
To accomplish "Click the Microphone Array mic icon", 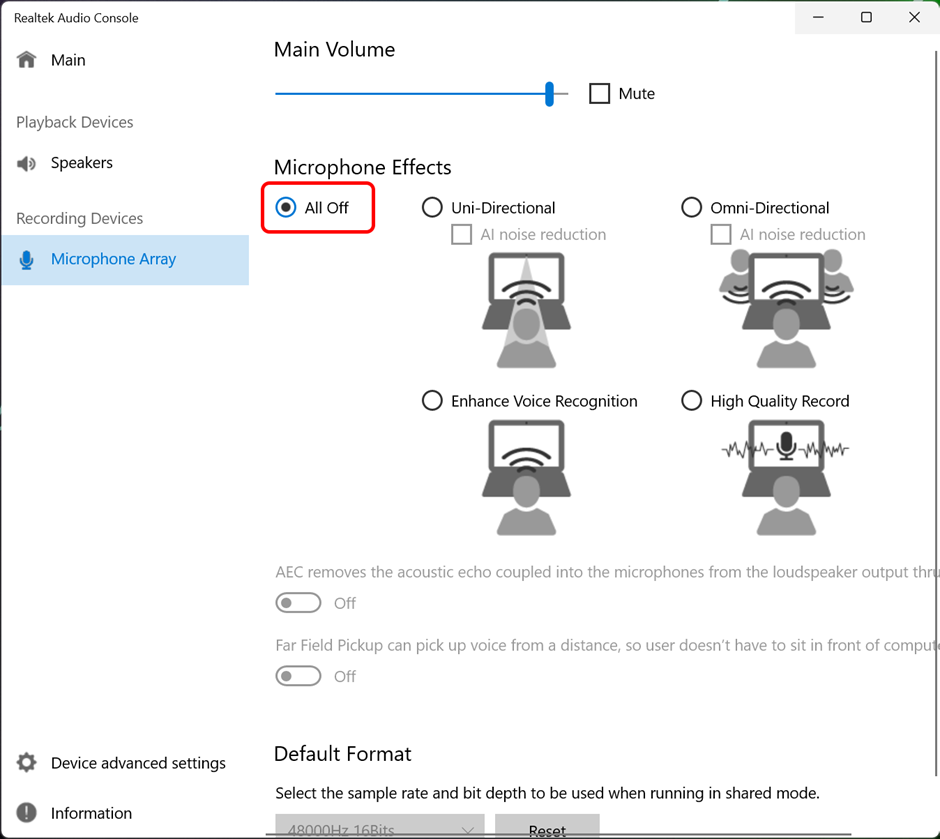I will (x=27, y=260).
